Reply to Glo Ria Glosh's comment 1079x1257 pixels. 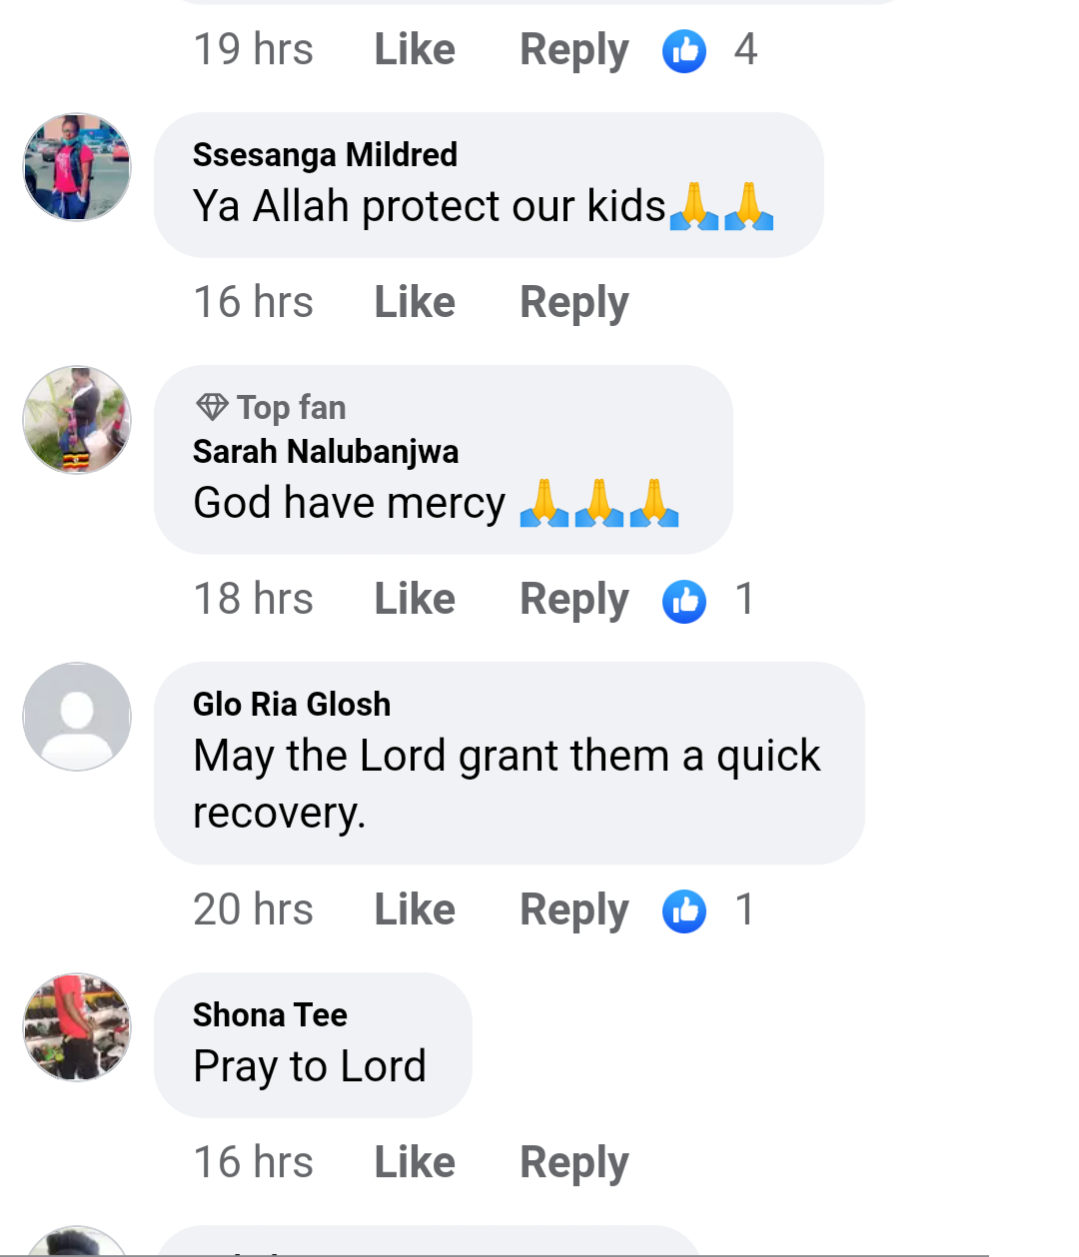[x=574, y=910]
